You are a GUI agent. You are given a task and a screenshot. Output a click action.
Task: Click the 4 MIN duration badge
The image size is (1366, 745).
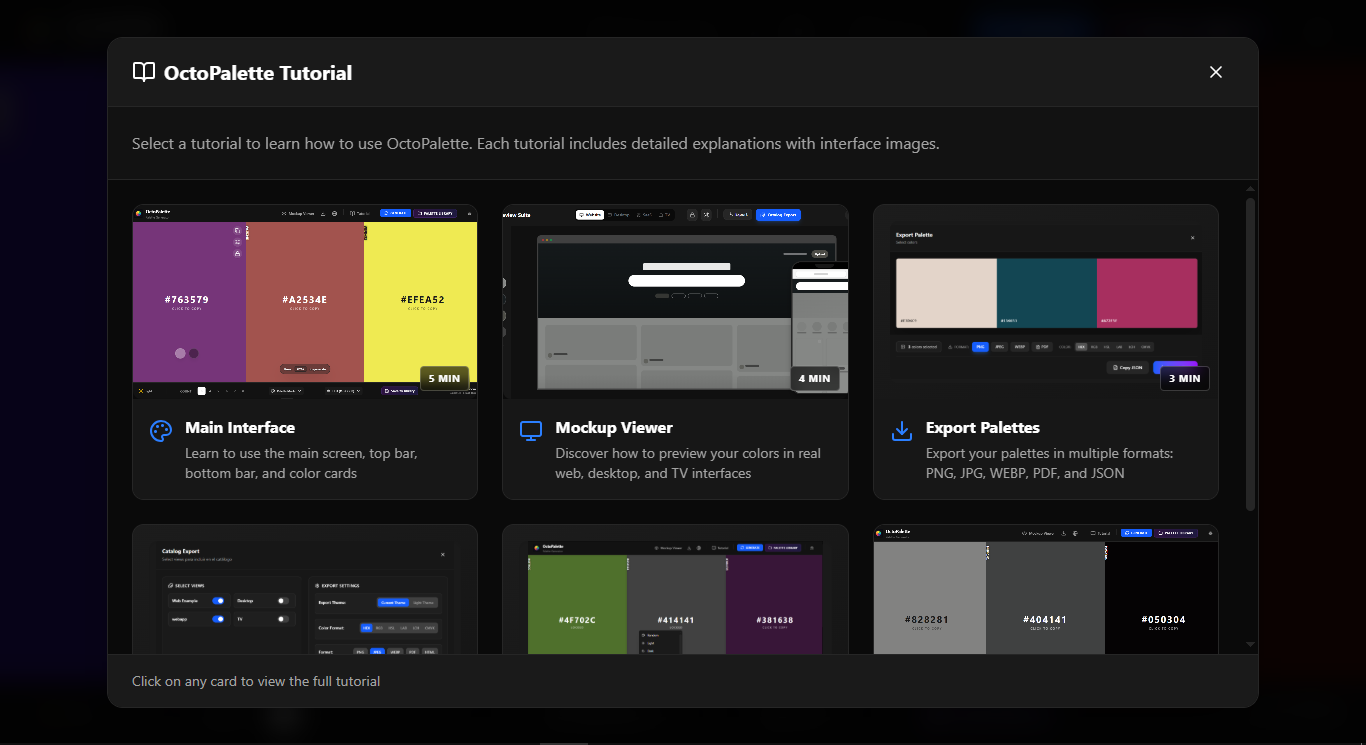point(815,378)
